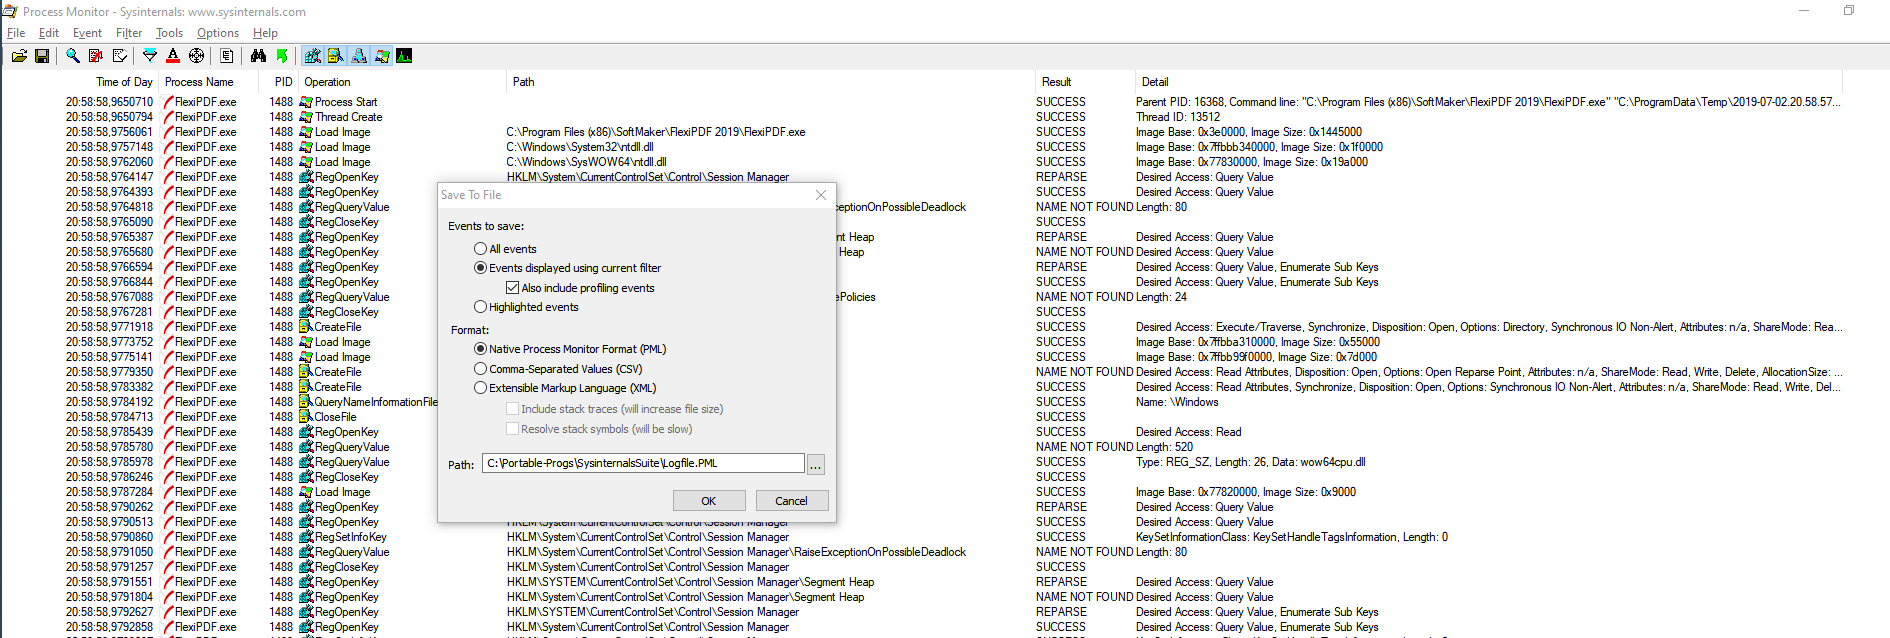Choose Native Process Monitor Format (PML)
This screenshot has width=1890, height=638.
[x=570, y=349]
